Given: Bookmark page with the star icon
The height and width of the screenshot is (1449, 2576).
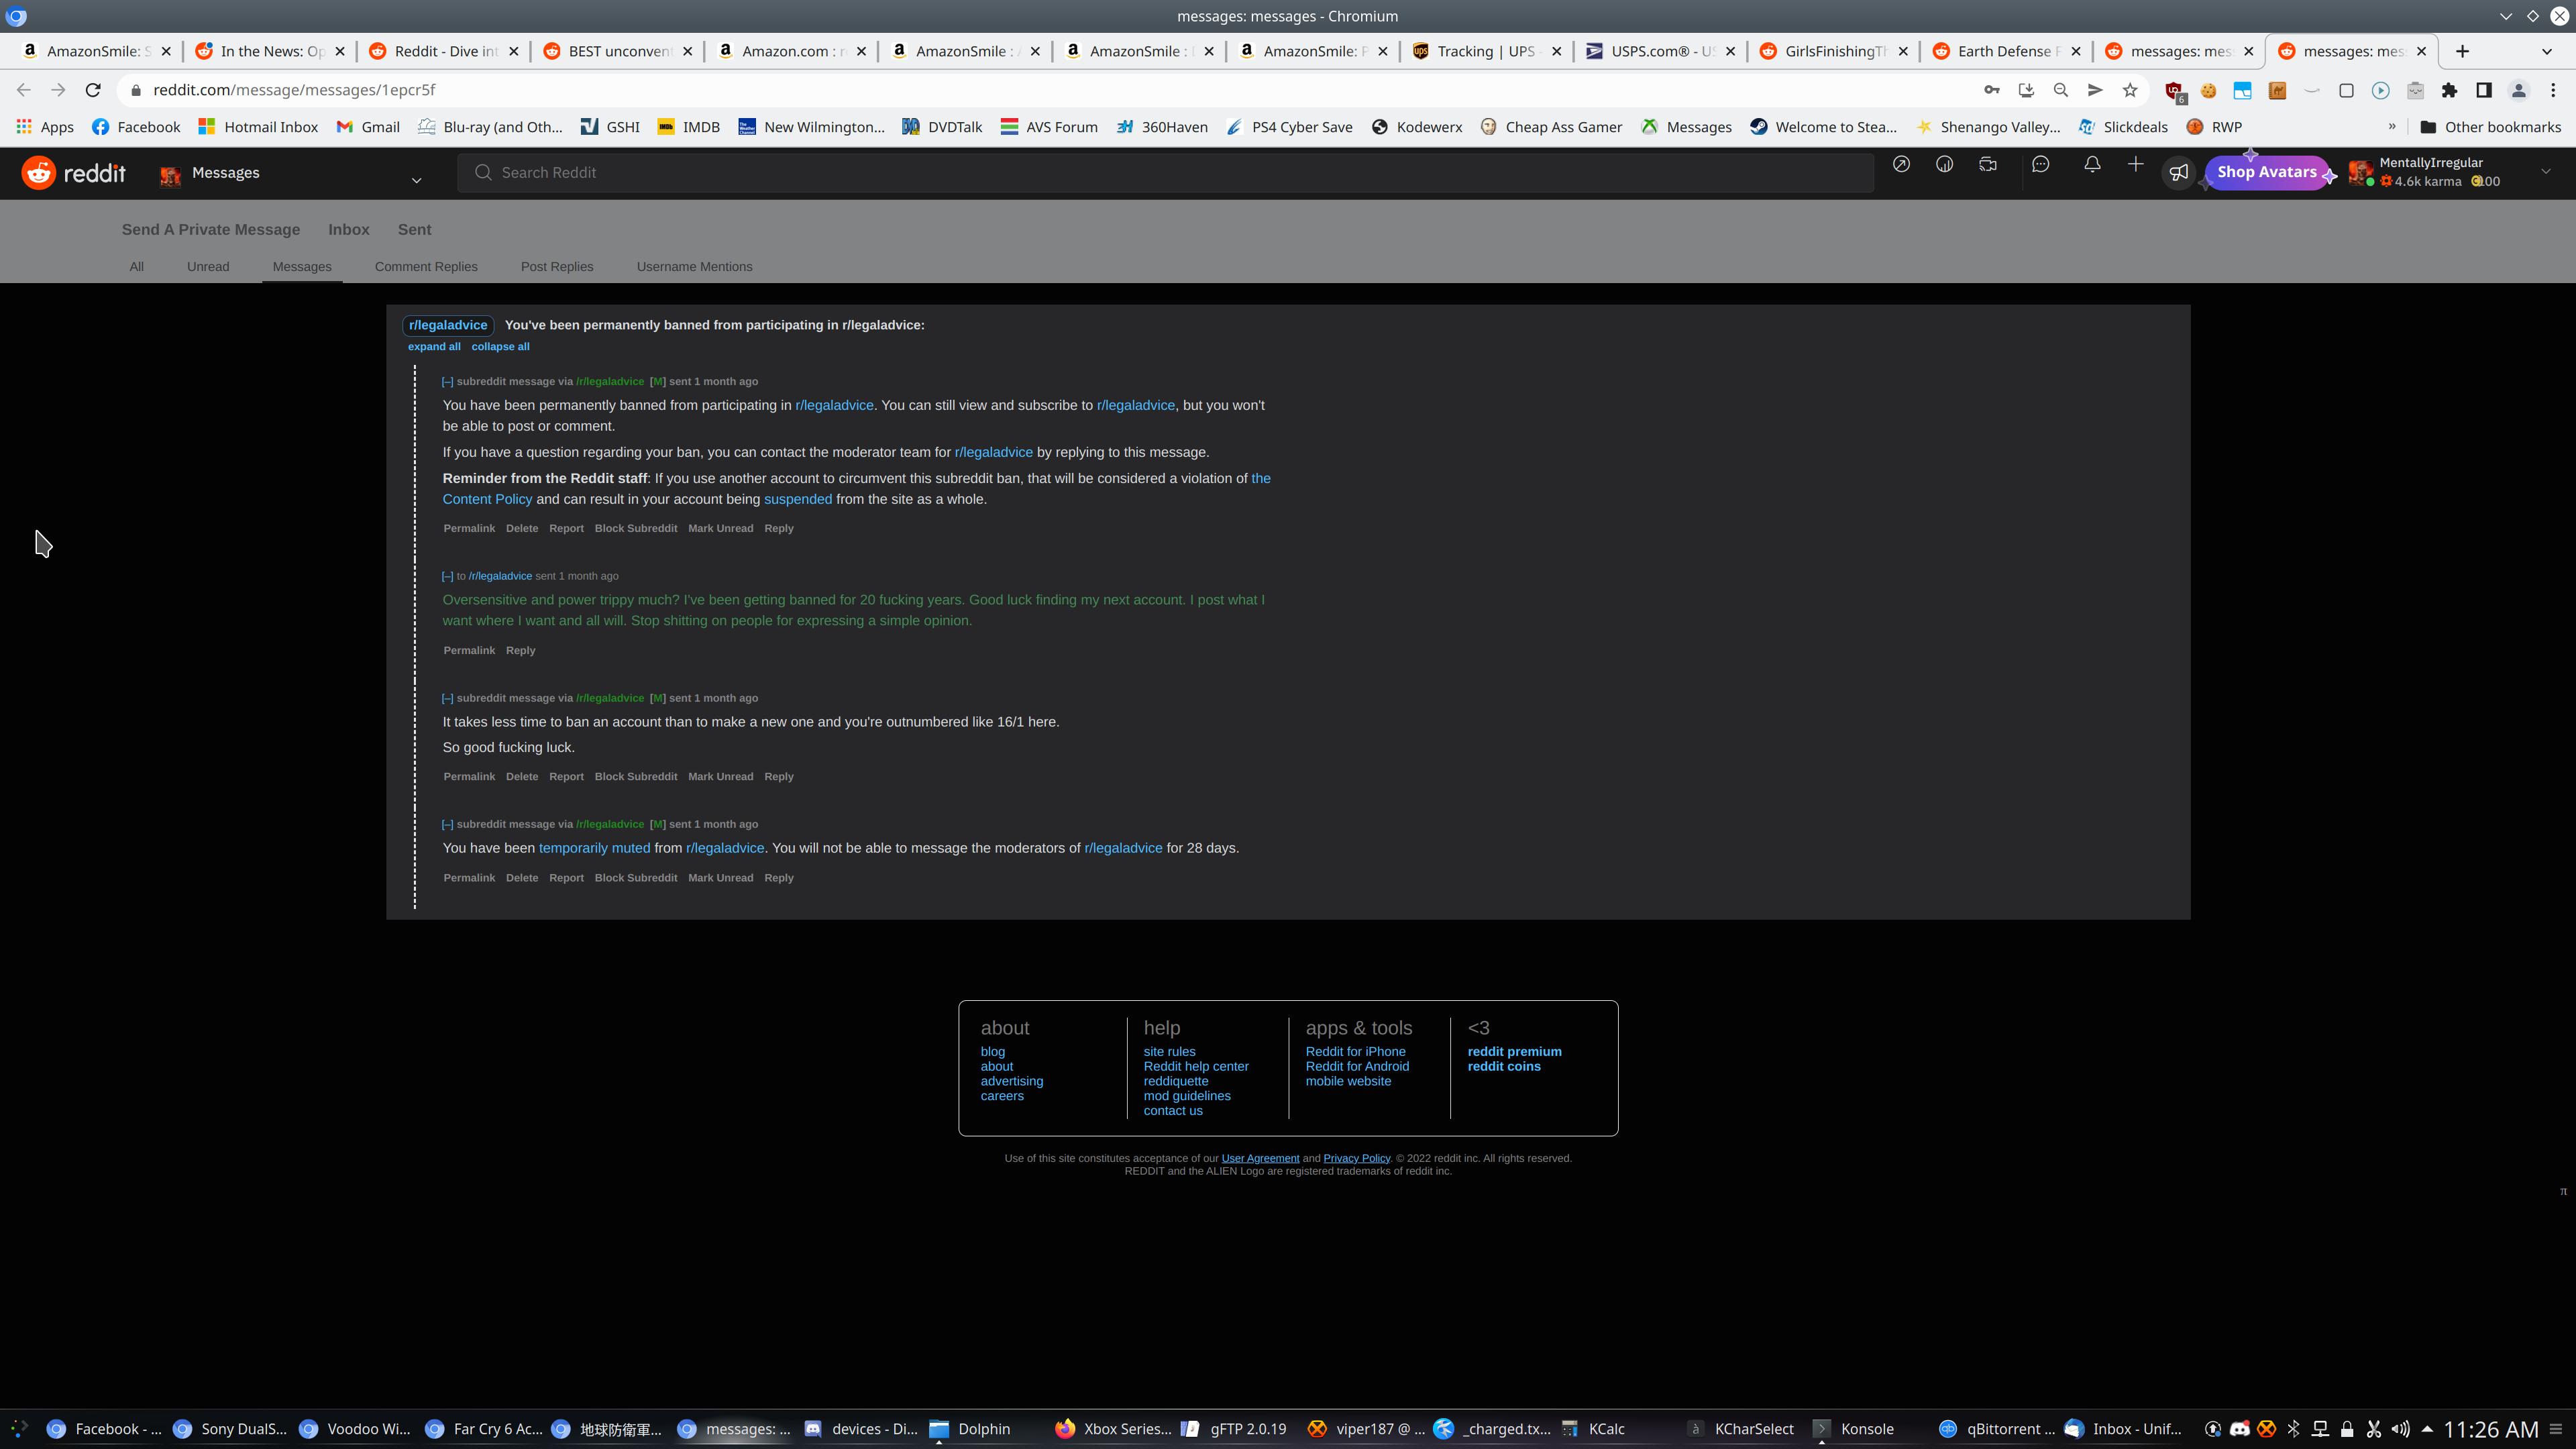Looking at the screenshot, I should [x=2130, y=90].
